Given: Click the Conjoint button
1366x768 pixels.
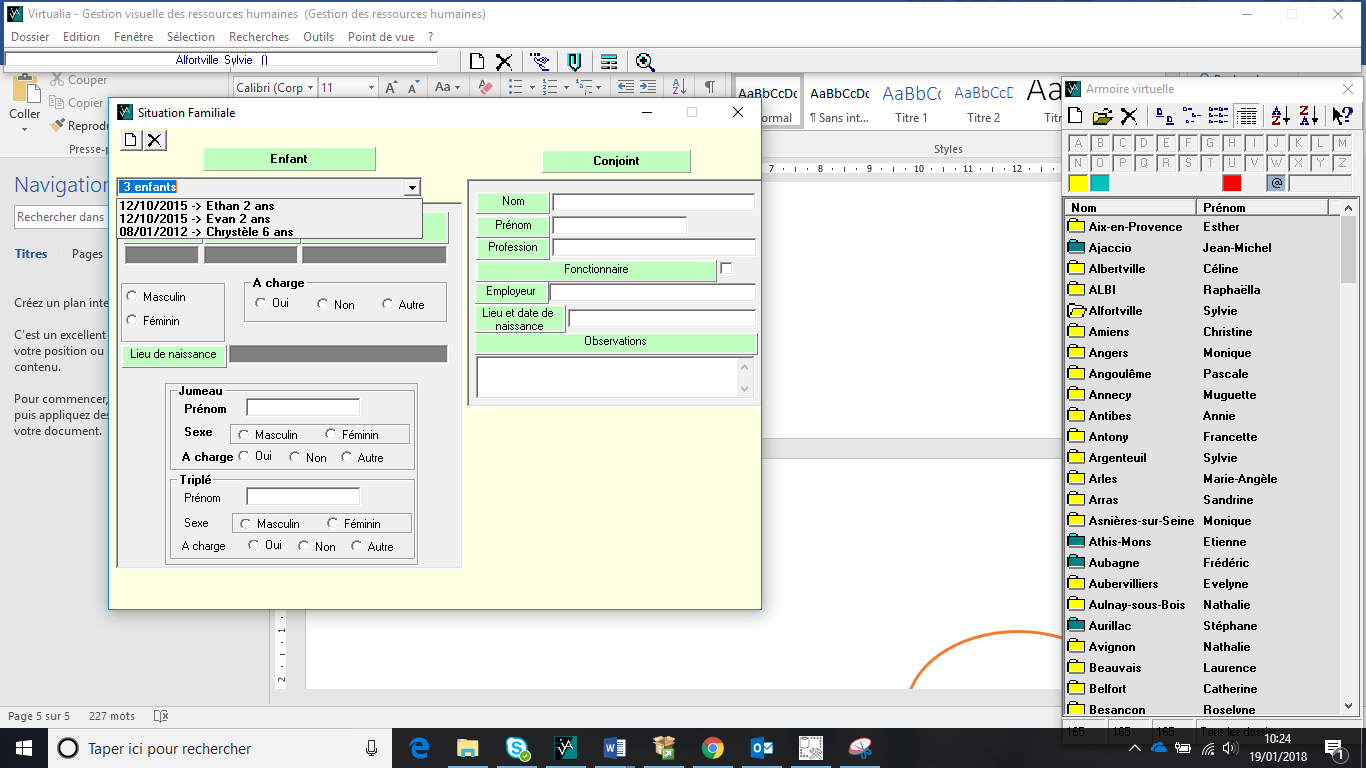Looking at the screenshot, I should 616,161.
